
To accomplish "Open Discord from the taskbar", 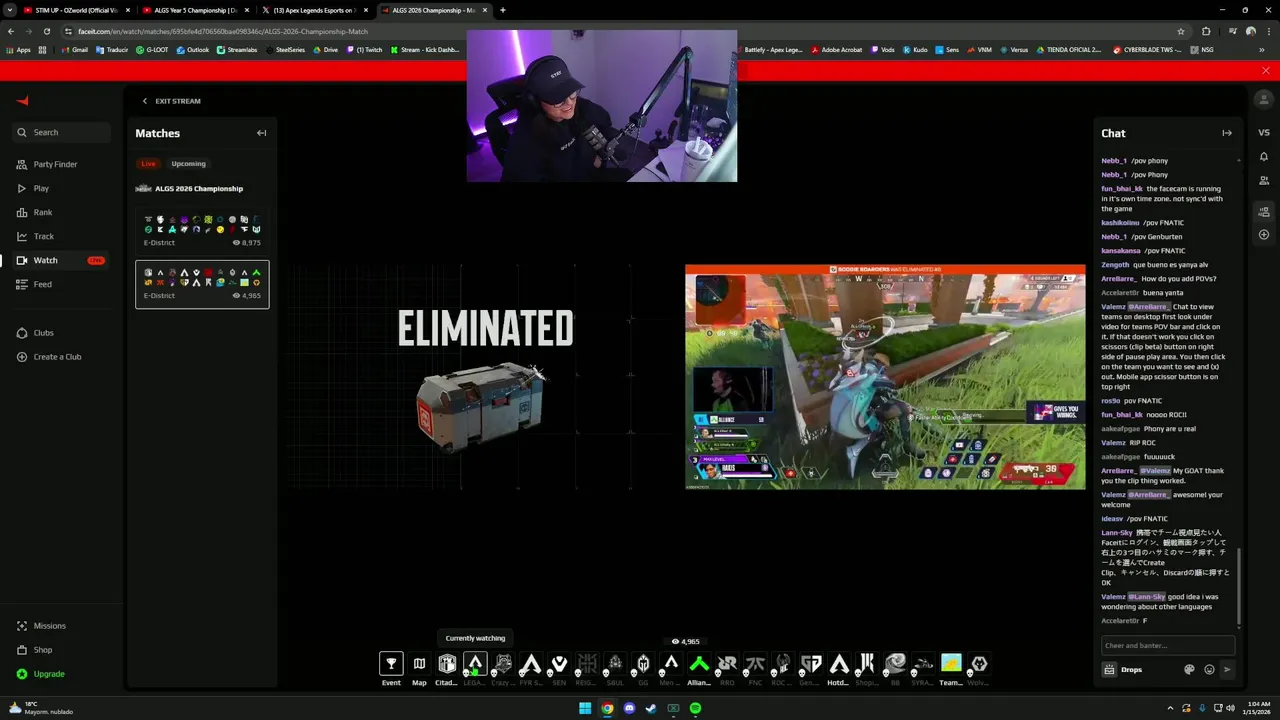I will (x=629, y=708).
